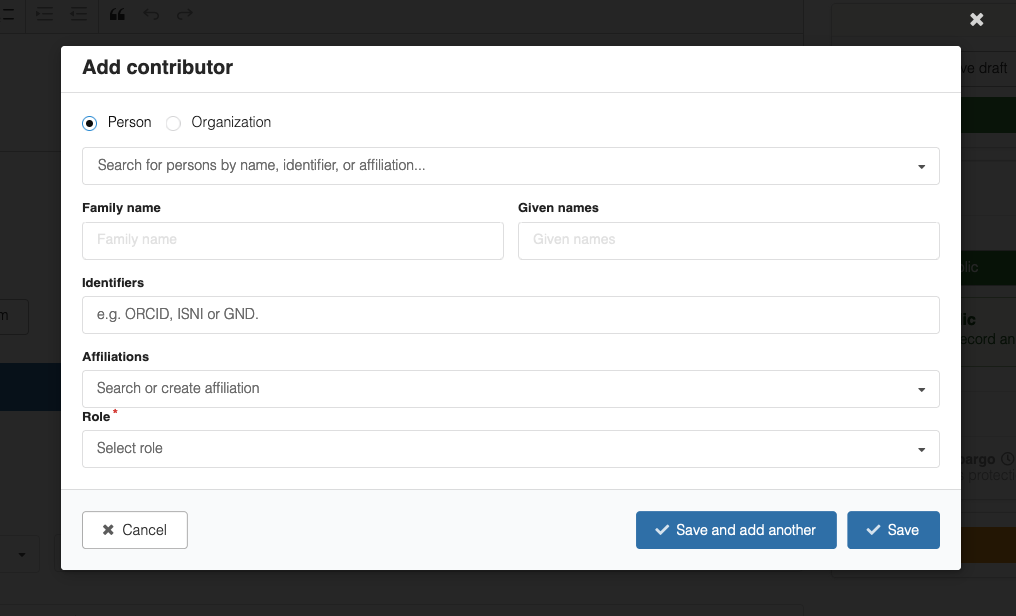Click the X icon on Cancel button
The width and height of the screenshot is (1016, 616).
tap(108, 530)
